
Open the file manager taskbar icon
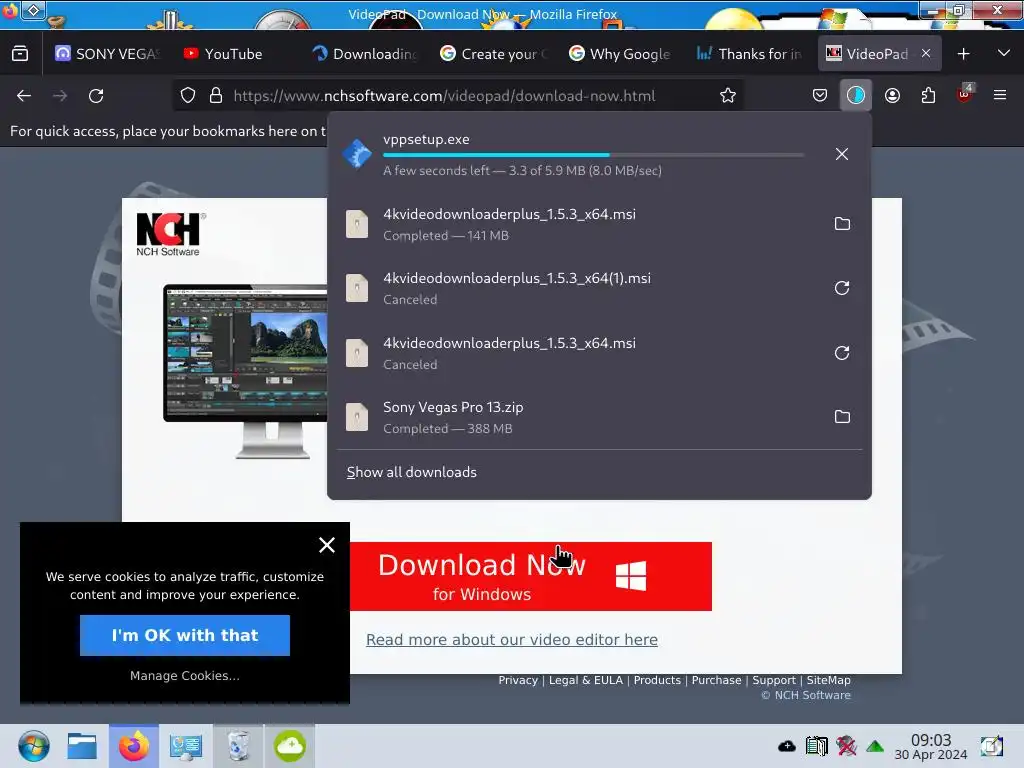click(82, 746)
